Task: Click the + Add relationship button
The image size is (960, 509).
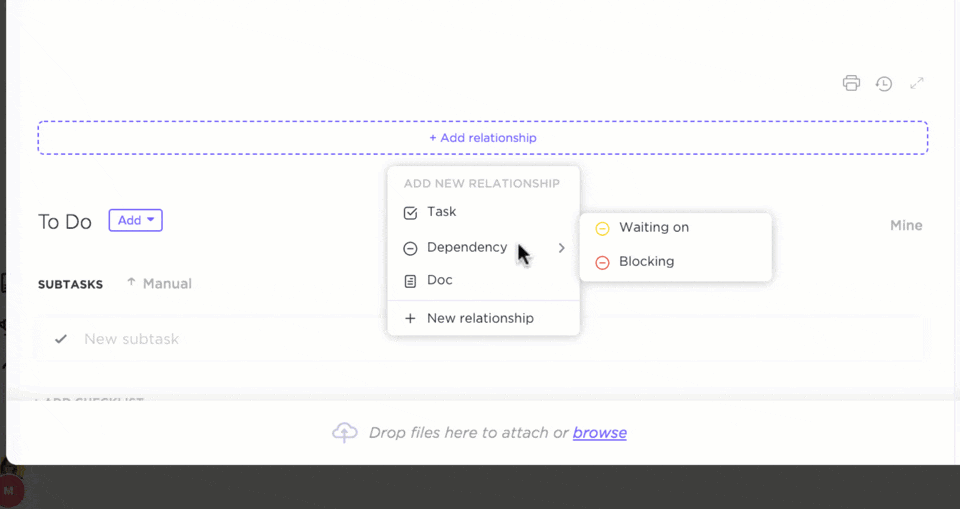Action: click(x=483, y=138)
